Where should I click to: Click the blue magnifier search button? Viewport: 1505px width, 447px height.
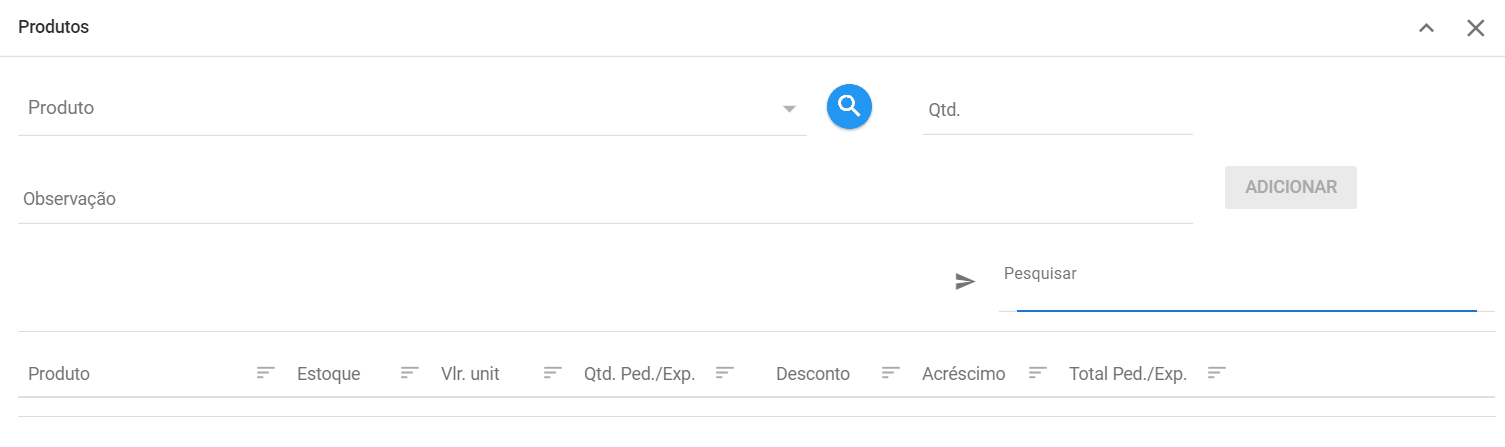pyautogui.click(x=849, y=106)
